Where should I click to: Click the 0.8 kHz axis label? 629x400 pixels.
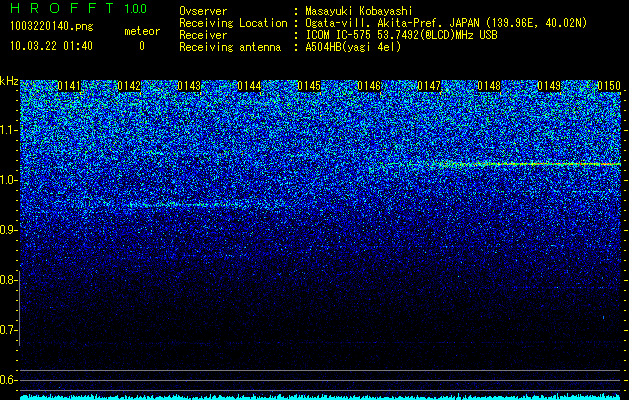click(x=8, y=280)
